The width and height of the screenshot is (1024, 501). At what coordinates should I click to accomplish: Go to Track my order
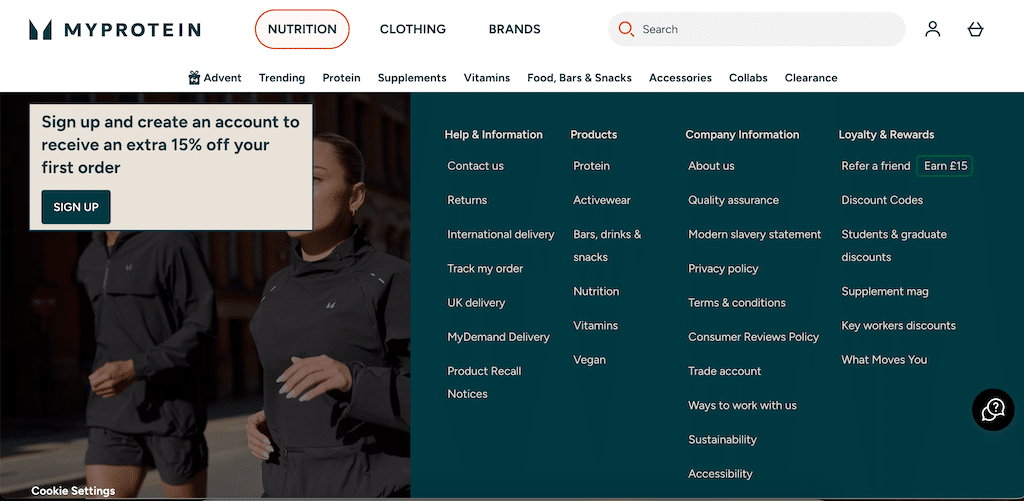[485, 269]
